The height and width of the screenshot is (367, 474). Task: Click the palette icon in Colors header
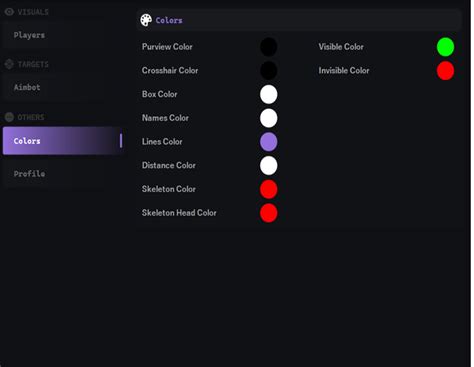click(x=146, y=20)
